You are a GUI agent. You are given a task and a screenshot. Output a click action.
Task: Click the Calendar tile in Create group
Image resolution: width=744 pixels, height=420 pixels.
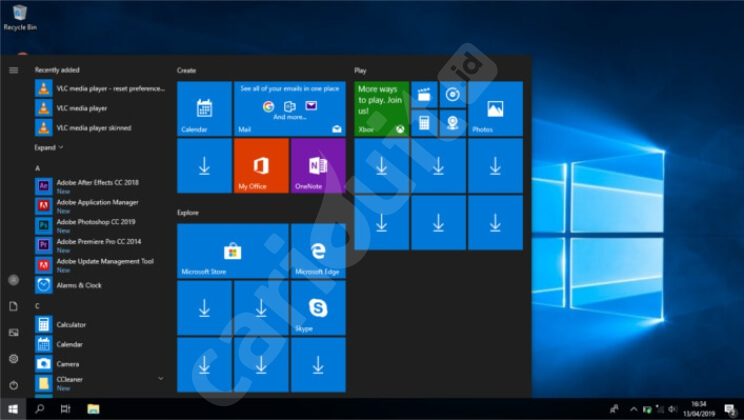point(205,109)
